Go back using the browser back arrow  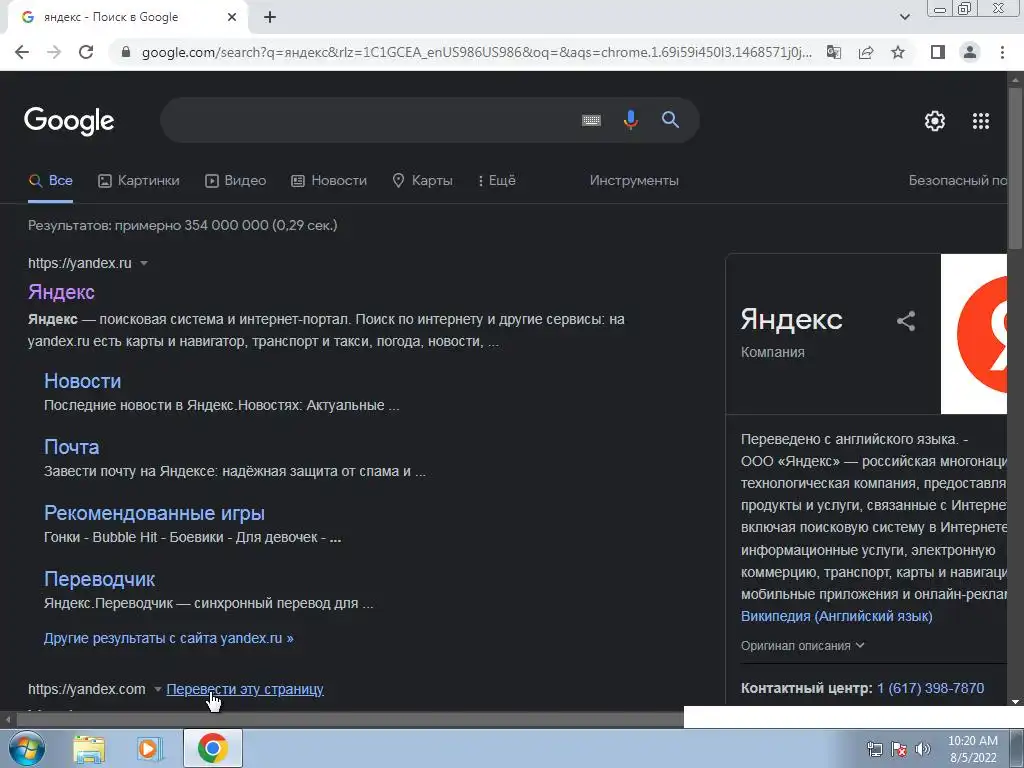(22, 52)
